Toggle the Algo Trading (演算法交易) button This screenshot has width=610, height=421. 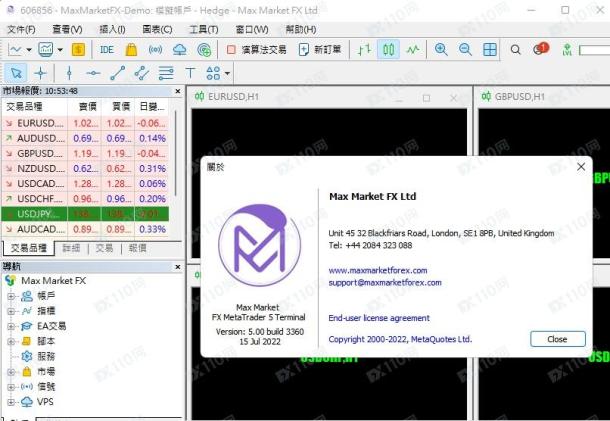(x=257, y=50)
